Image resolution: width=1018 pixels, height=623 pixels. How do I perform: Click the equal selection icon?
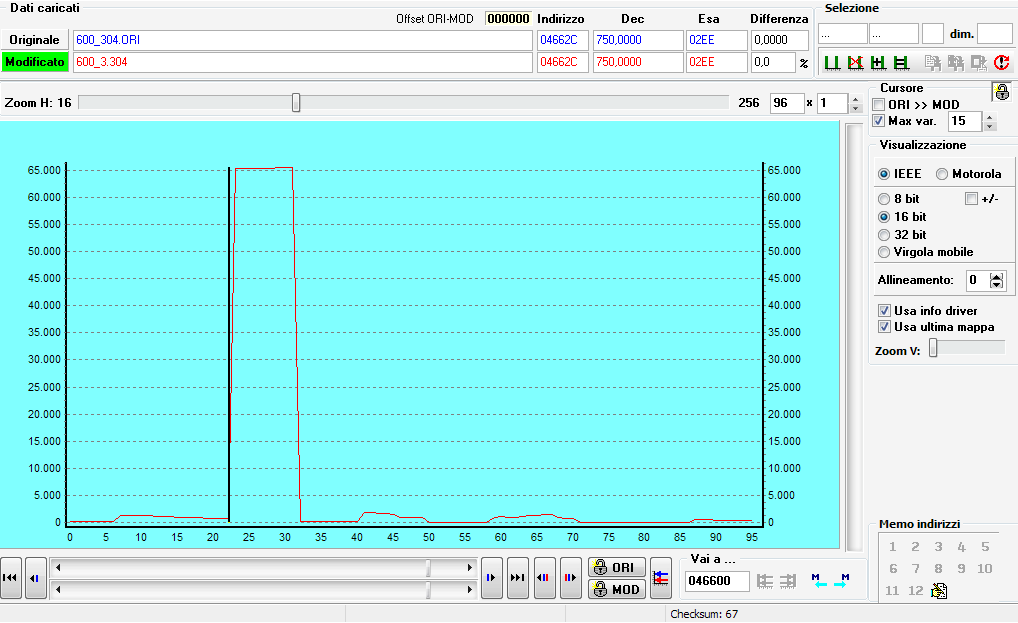(900, 62)
